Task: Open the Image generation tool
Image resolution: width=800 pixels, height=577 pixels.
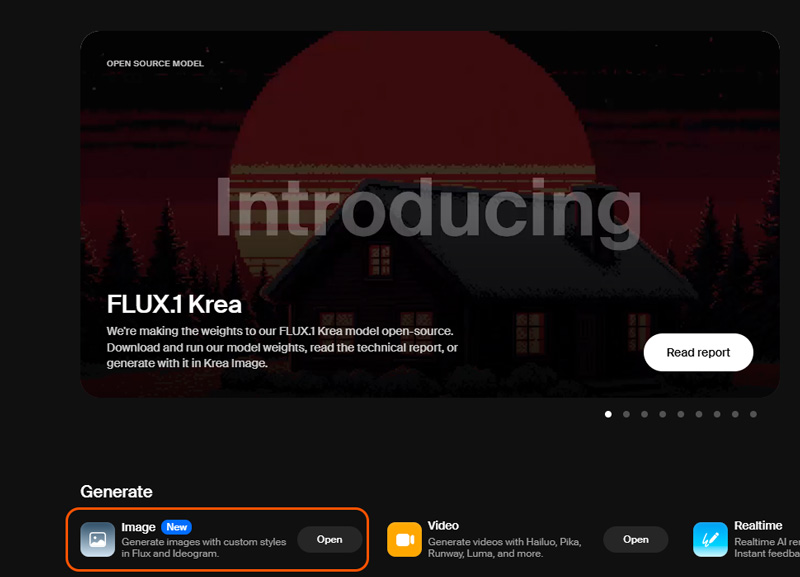Action: (330, 539)
